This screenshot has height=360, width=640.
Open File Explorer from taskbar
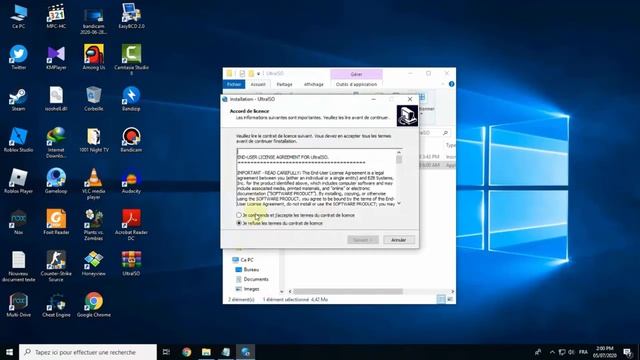click(206, 352)
